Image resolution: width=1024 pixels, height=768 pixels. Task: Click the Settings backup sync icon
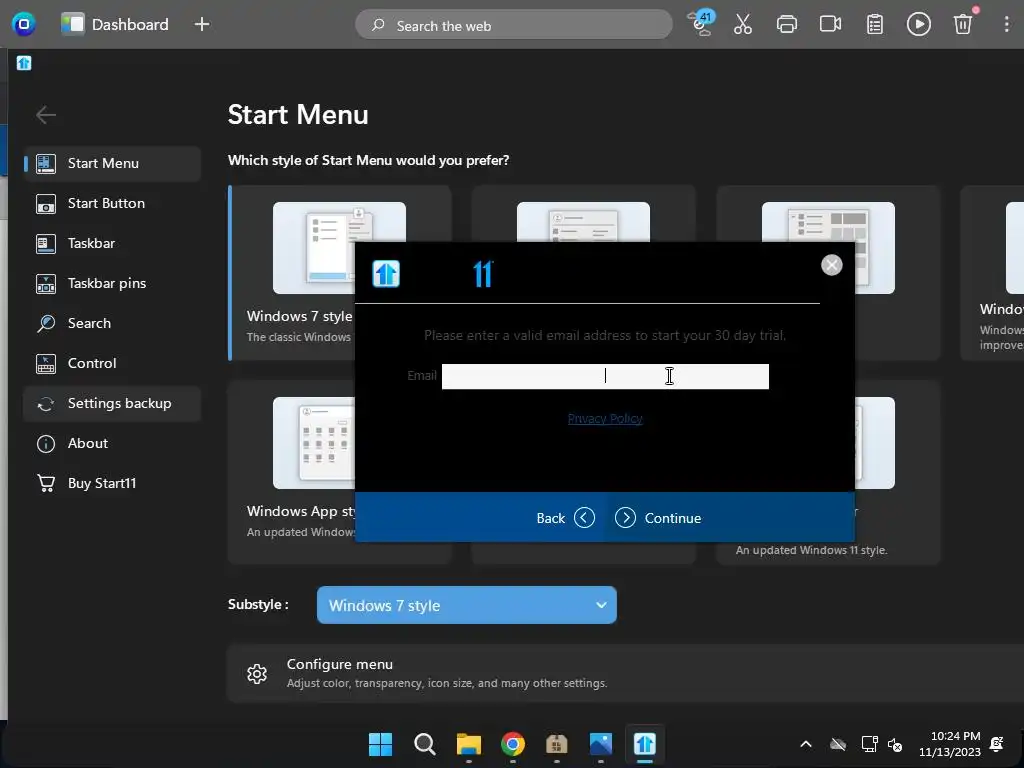(46, 404)
